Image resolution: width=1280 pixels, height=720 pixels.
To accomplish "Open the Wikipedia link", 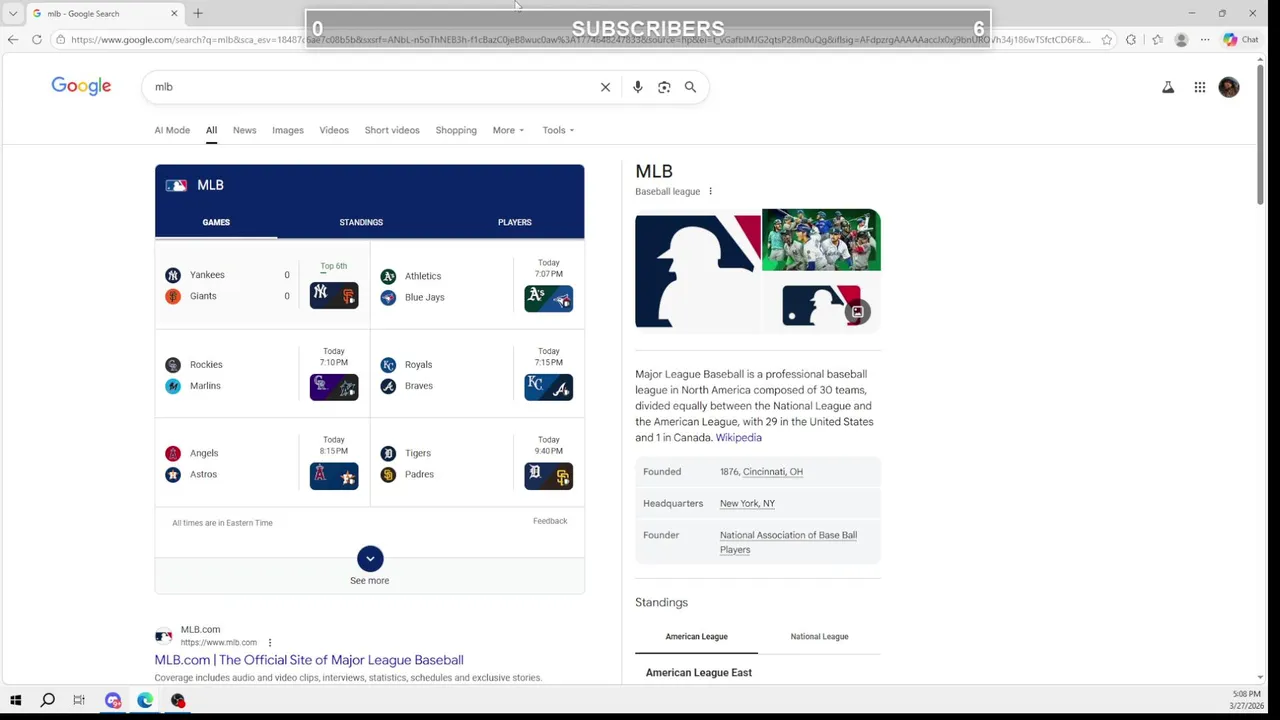I will [738, 437].
